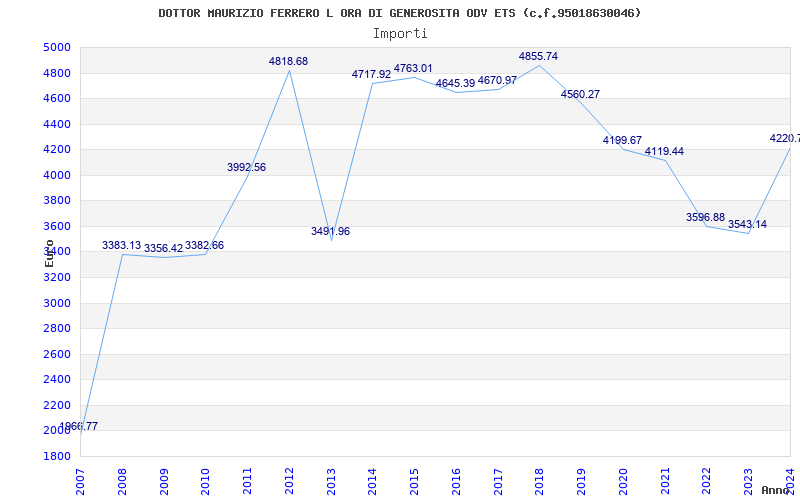Click the Euro axis label

point(49,253)
